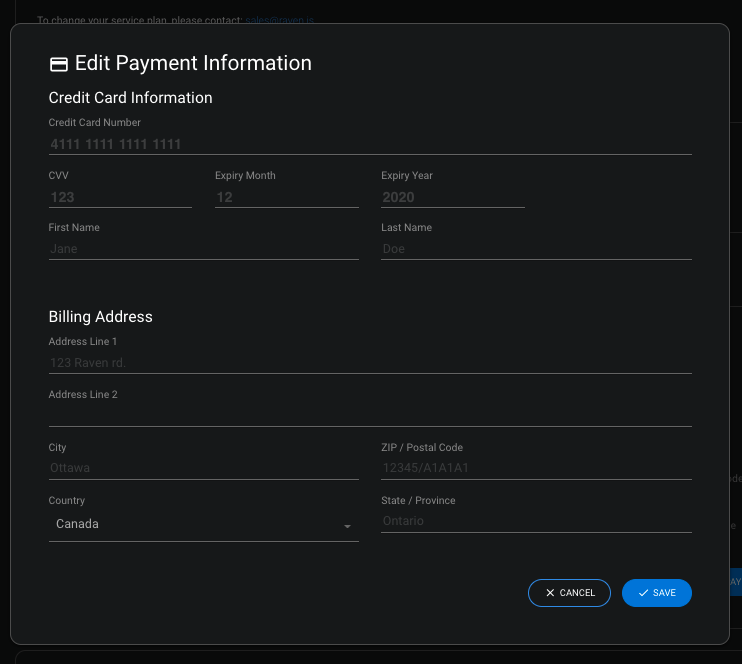This screenshot has height=664, width=742.
Task: Click the State / Province field
Action: click(x=536, y=521)
